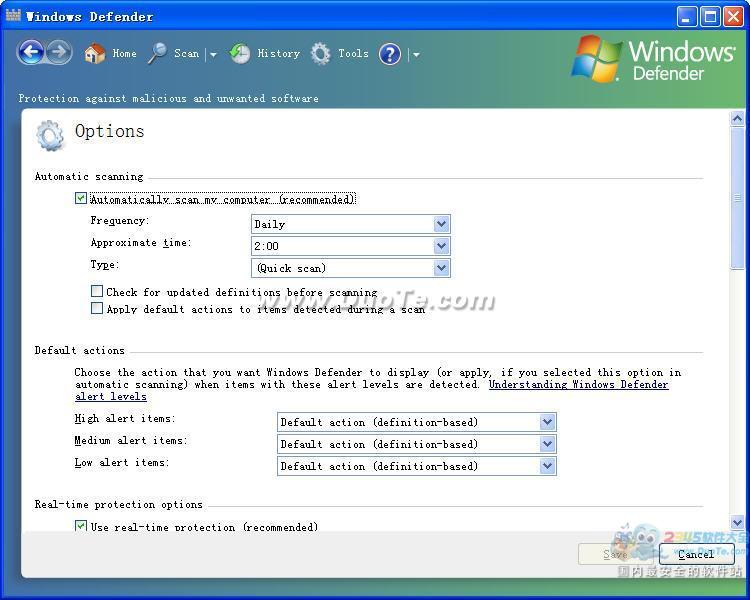750x600 pixels.
Task: Click the 'Frequency:' label
Action: tap(120, 221)
